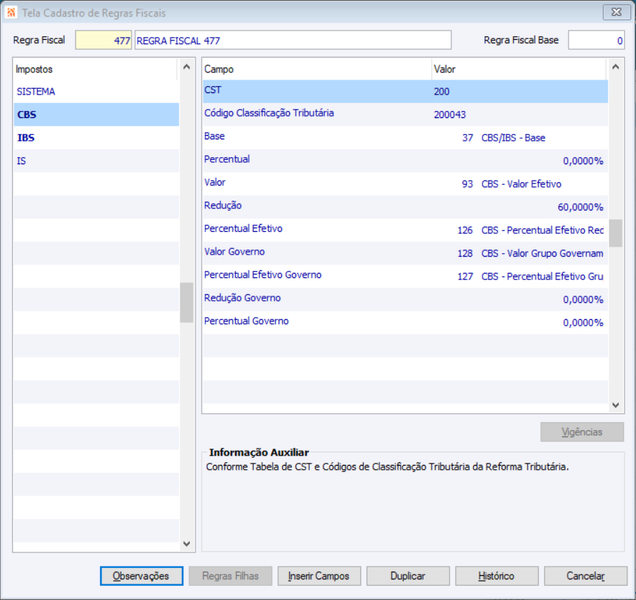Screen dimensions: 636x600
Task: Click the value 200043
Action: (x=450, y=115)
